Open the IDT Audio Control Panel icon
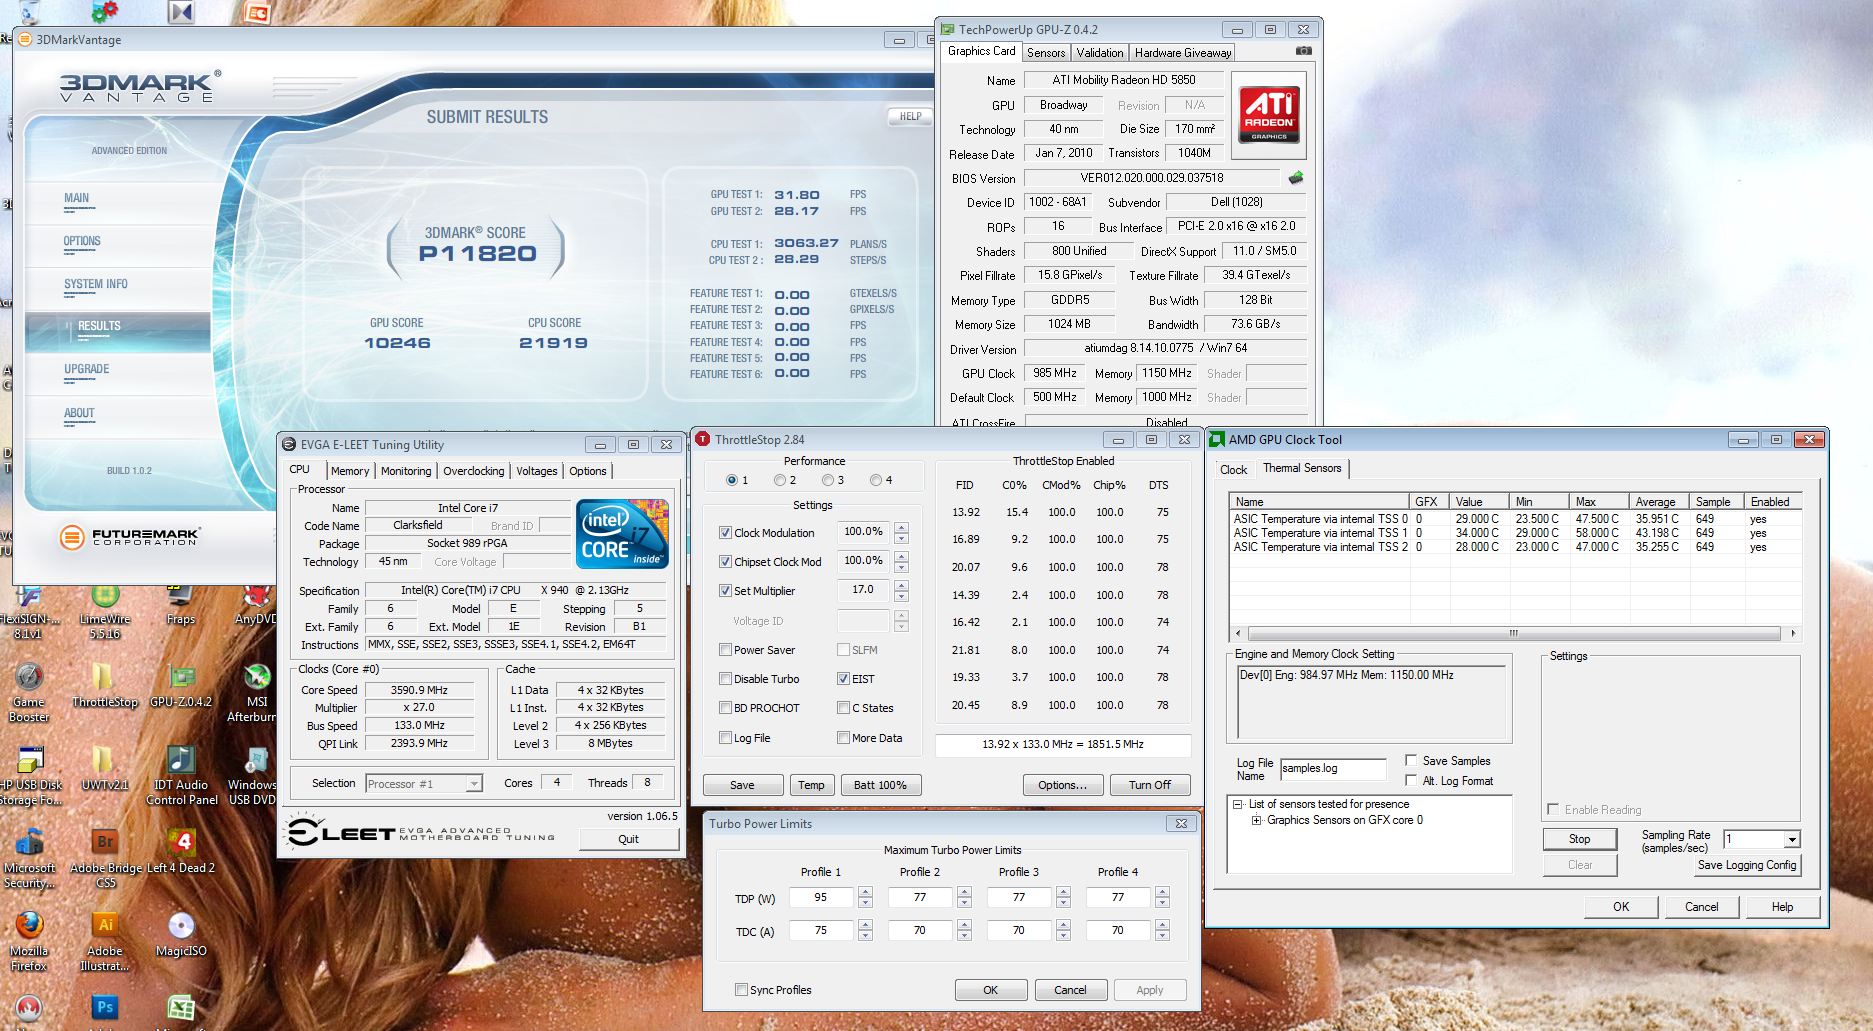This screenshot has width=1873, height=1031. (x=181, y=775)
